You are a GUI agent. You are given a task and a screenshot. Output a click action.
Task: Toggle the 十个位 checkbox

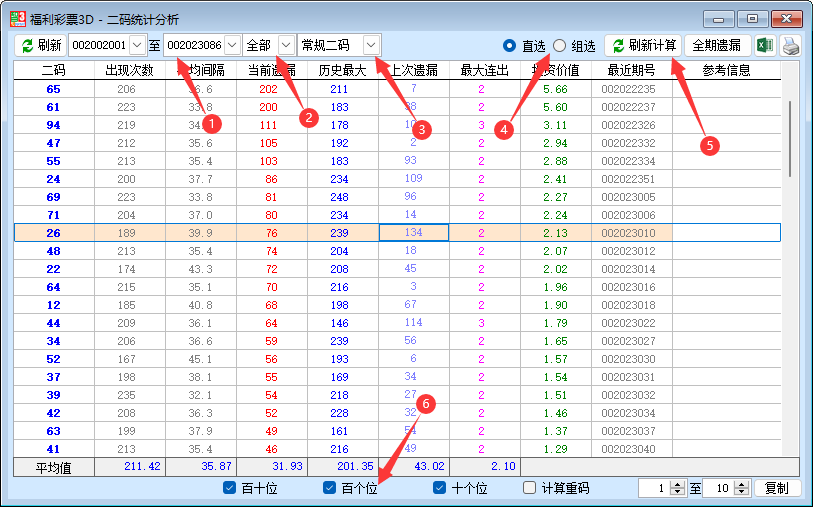440,488
